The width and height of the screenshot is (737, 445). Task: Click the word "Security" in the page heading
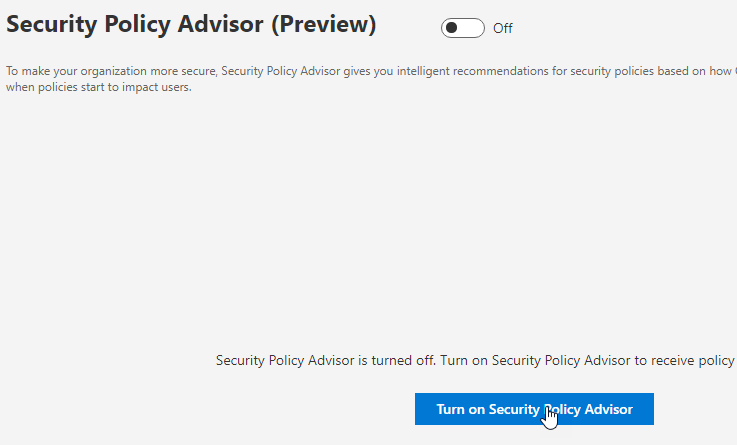[56, 26]
